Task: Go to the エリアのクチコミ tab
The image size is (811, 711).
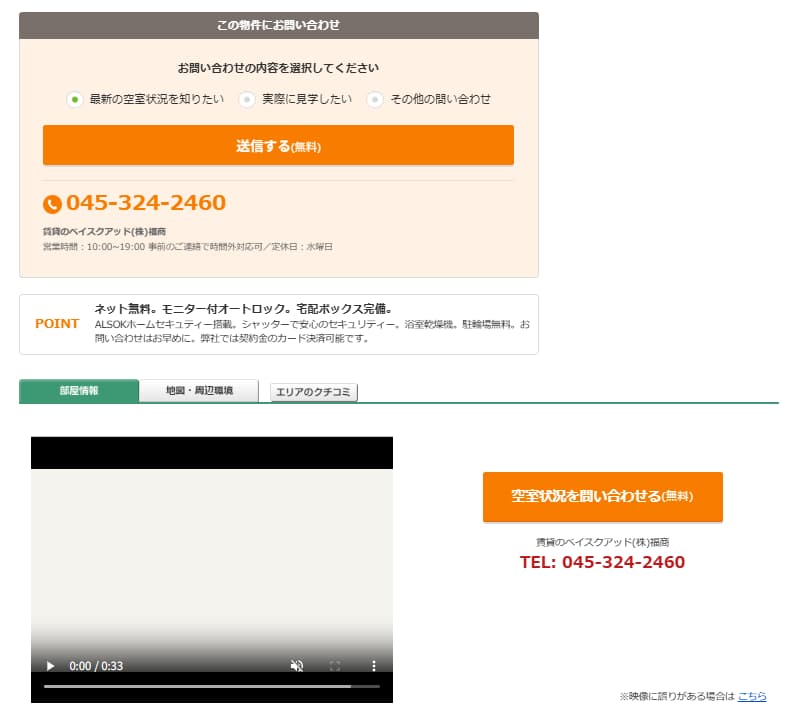Action: pos(314,392)
